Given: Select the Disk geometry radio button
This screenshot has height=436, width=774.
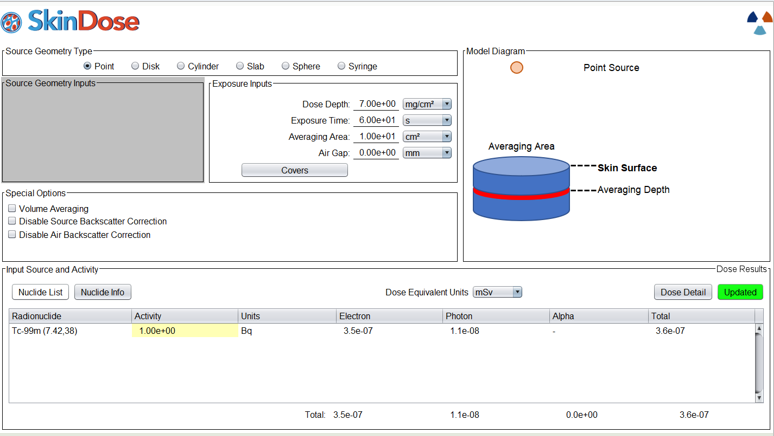Looking at the screenshot, I should point(135,66).
